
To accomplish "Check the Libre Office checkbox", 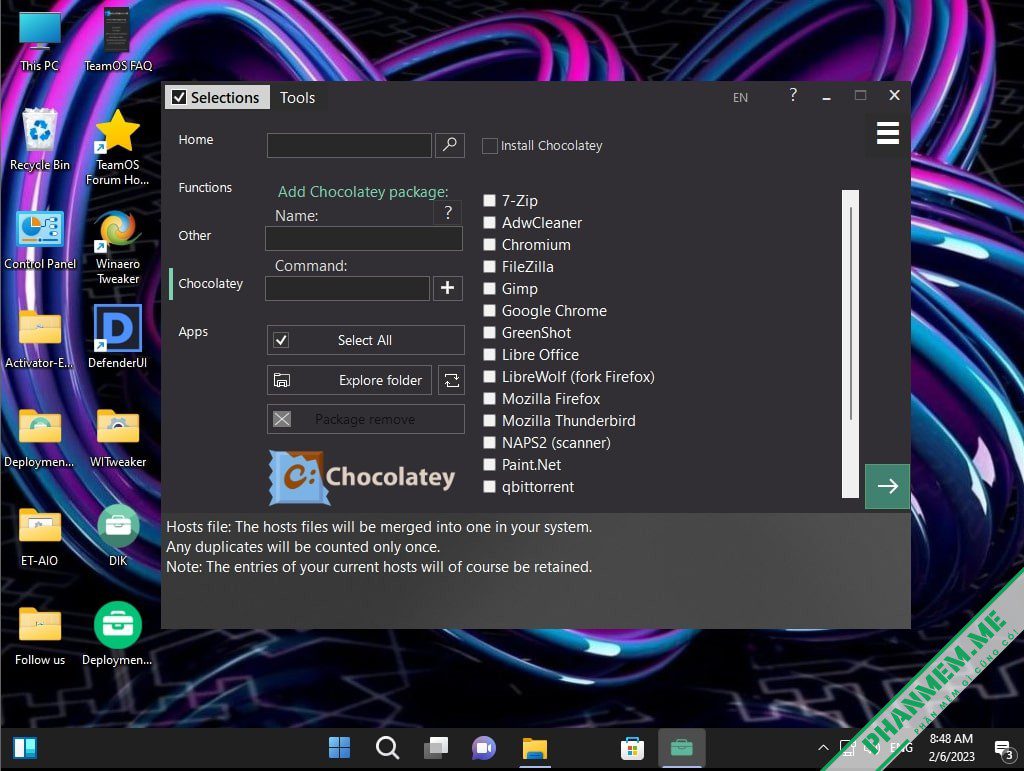I will 489,354.
